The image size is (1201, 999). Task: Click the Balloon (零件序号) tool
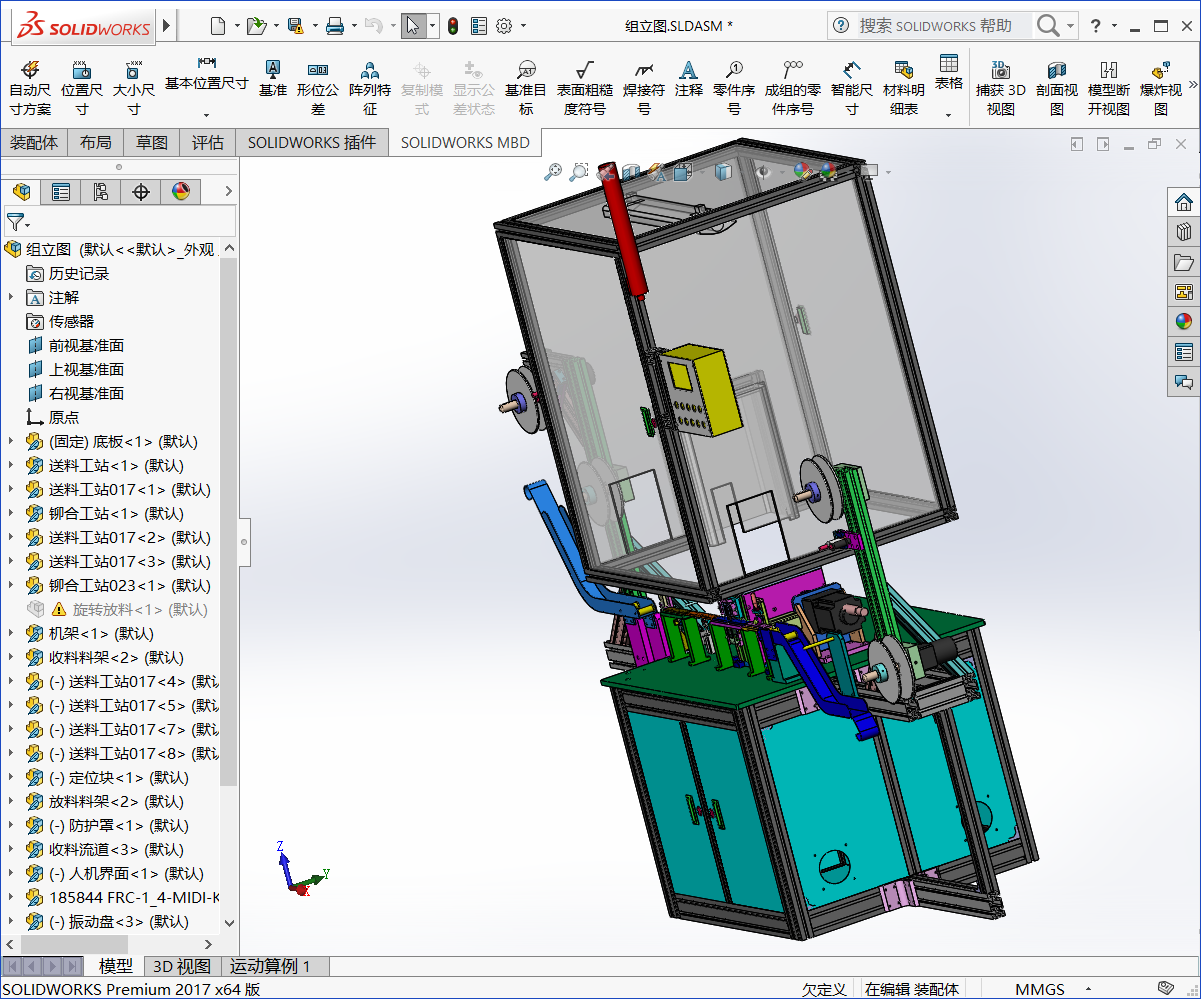tap(734, 86)
